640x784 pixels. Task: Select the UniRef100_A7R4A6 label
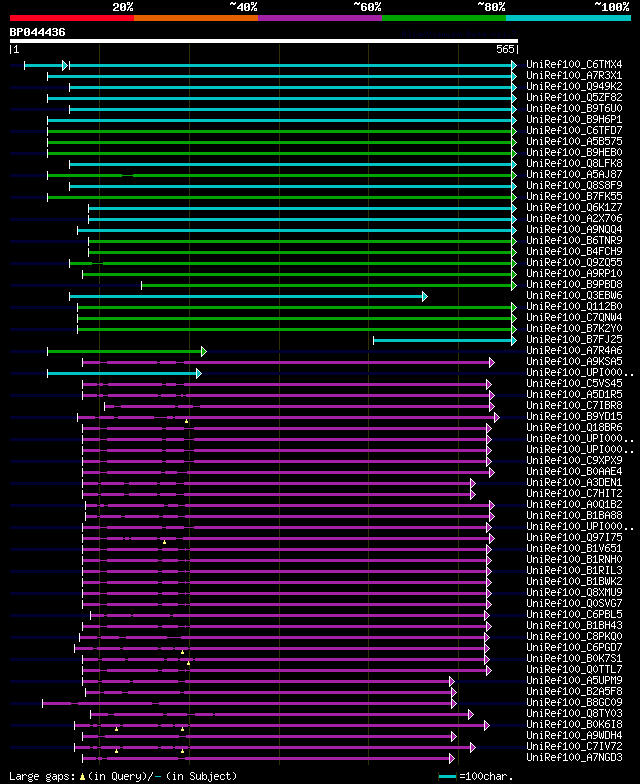[574, 350]
